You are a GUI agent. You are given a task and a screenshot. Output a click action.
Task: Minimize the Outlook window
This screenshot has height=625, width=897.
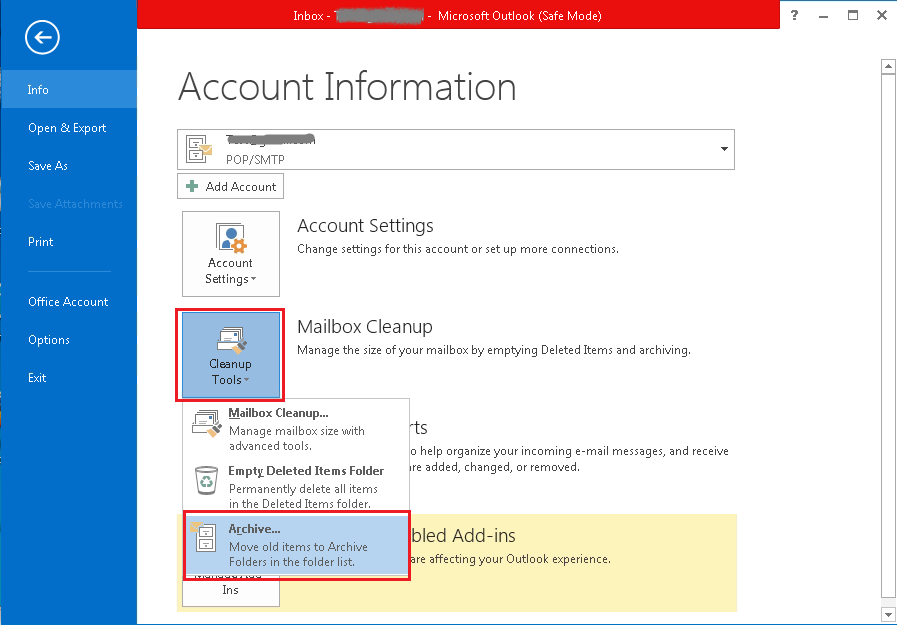coord(824,15)
